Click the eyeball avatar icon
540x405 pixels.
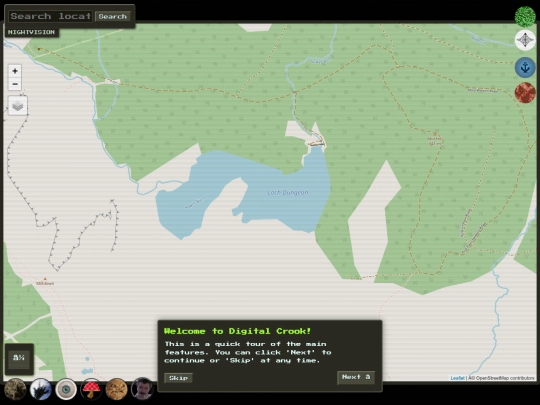(x=66, y=389)
